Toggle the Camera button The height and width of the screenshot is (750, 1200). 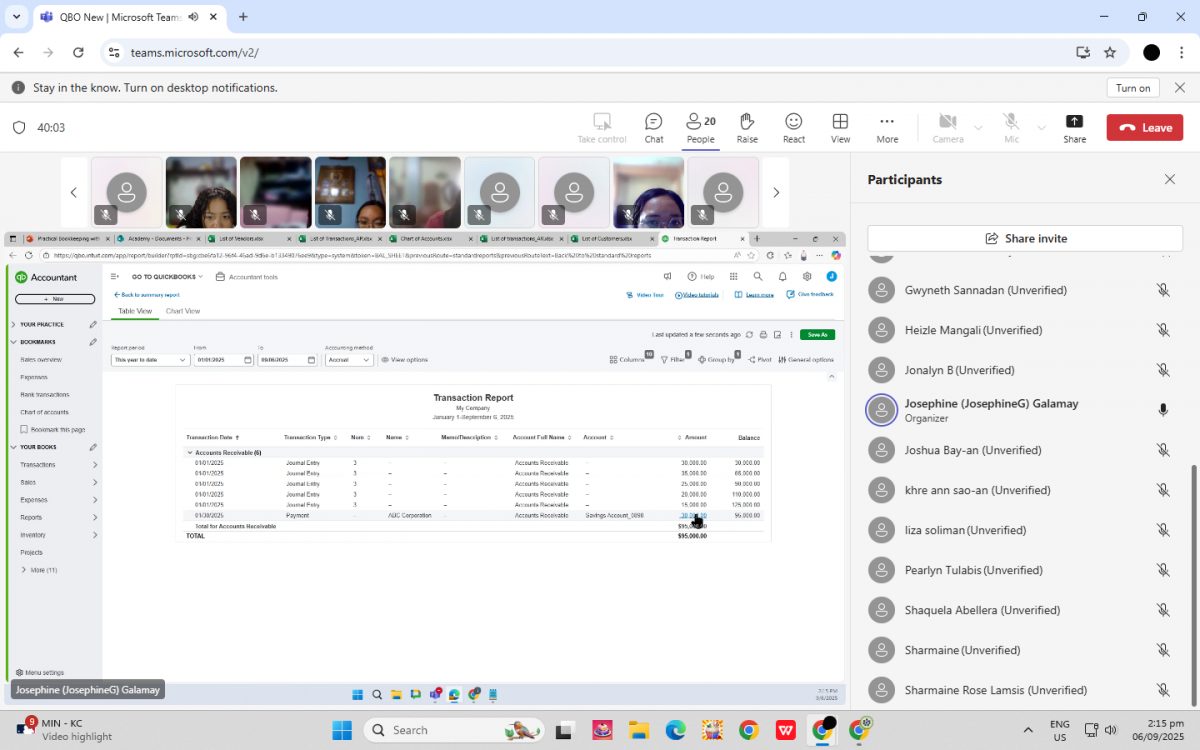click(947, 127)
